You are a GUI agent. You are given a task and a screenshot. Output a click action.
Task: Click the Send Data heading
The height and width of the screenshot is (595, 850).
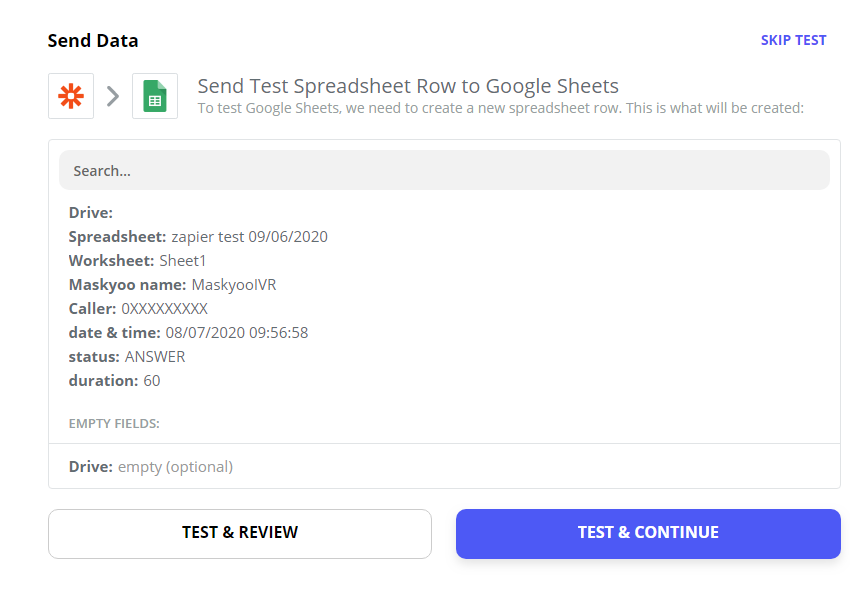click(x=93, y=41)
